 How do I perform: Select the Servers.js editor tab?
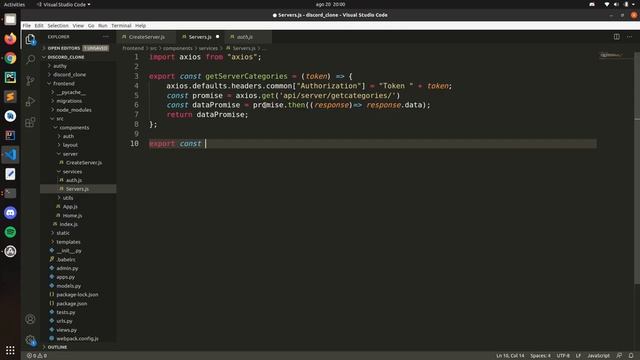click(200, 37)
